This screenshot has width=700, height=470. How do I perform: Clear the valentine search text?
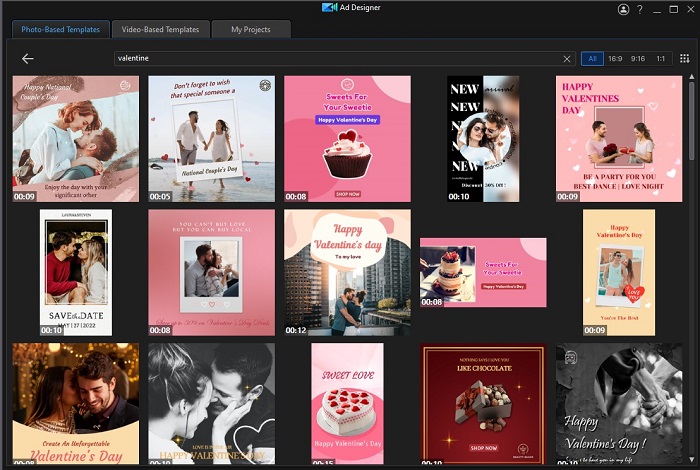coord(567,59)
